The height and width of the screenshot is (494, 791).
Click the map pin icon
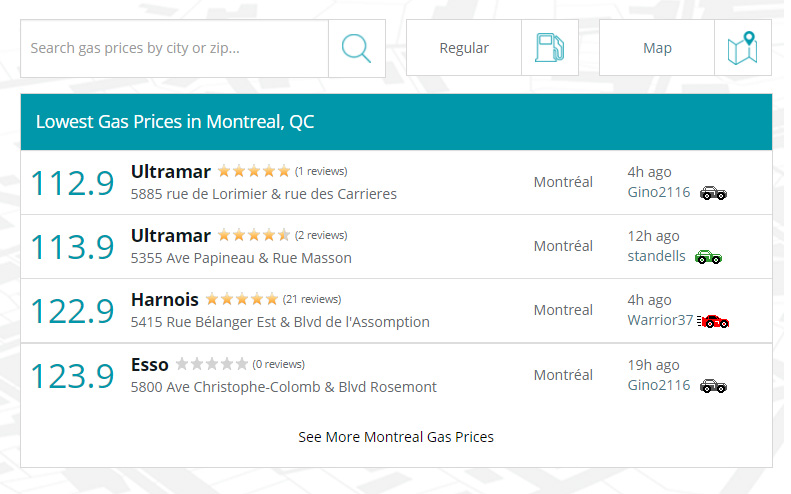[742, 48]
